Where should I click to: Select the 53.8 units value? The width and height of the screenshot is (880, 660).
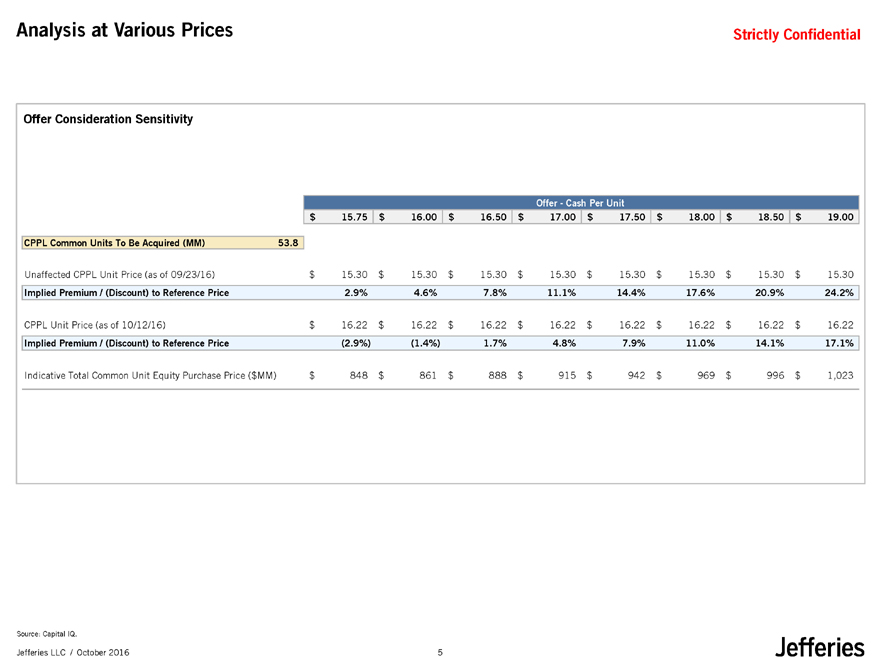[x=288, y=241]
